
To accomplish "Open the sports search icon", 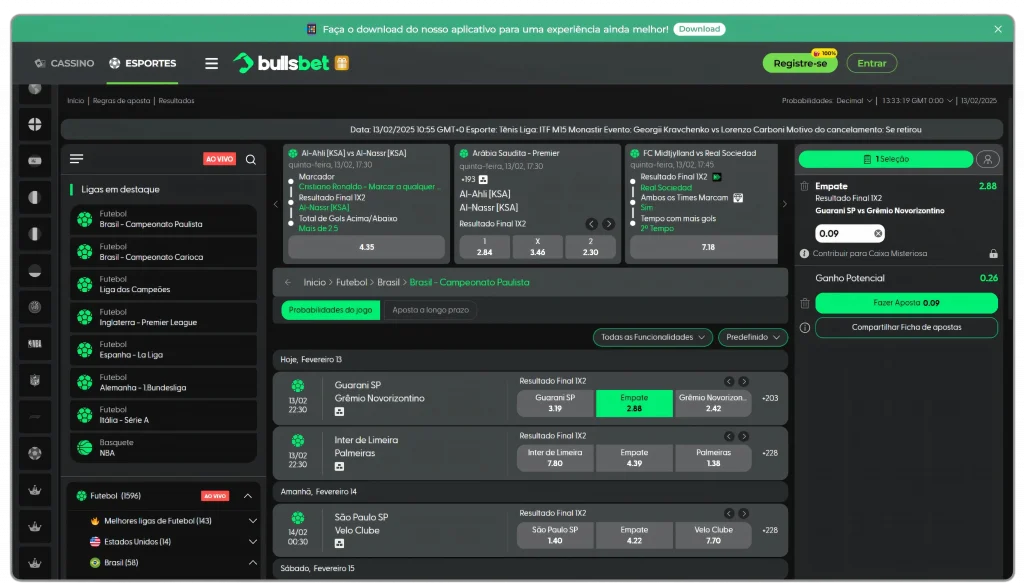I will (251, 159).
